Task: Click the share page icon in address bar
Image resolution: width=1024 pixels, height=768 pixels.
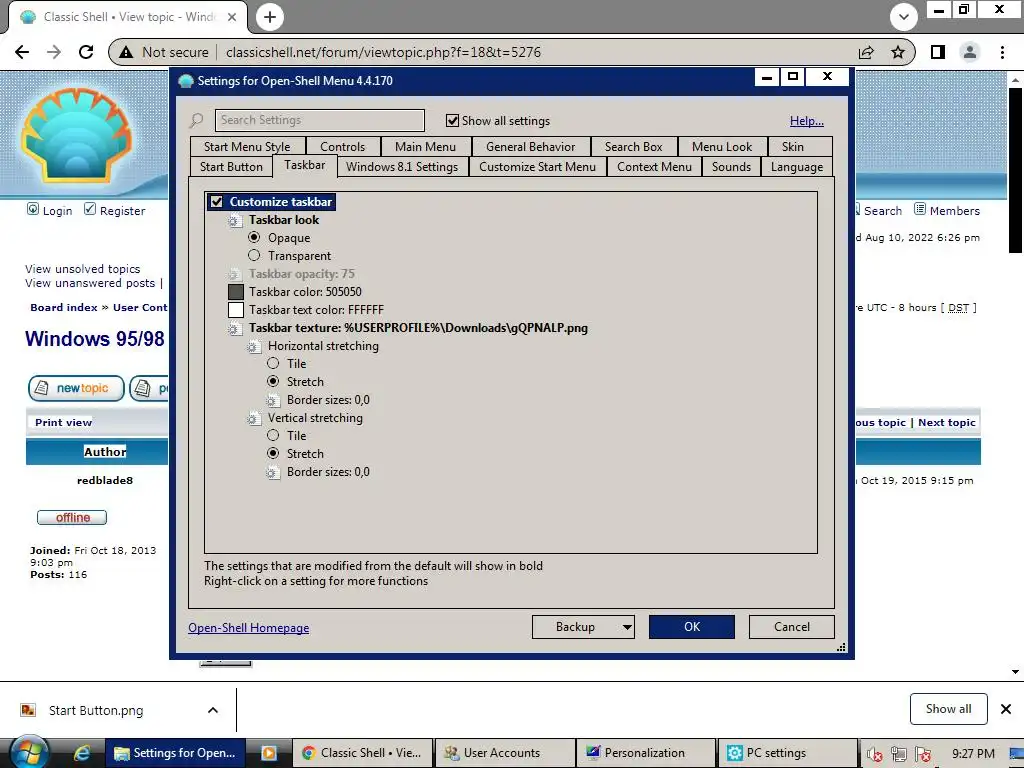Action: click(866, 52)
